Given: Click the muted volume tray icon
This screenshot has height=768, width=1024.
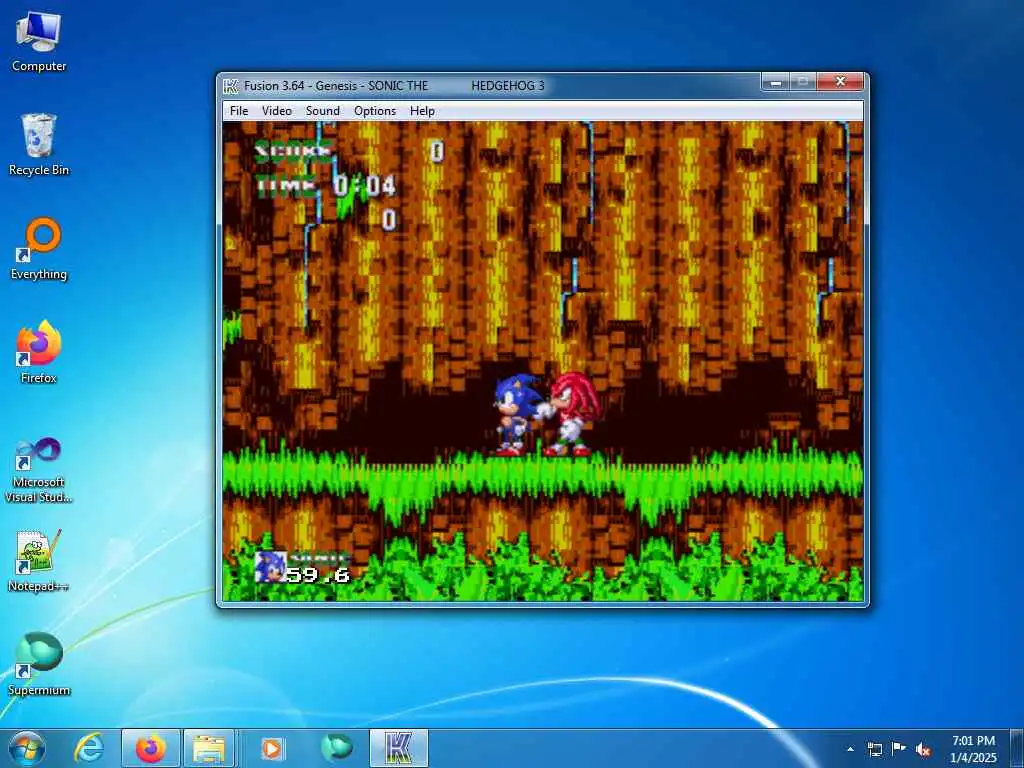Looking at the screenshot, I should (x=923, y=749).
